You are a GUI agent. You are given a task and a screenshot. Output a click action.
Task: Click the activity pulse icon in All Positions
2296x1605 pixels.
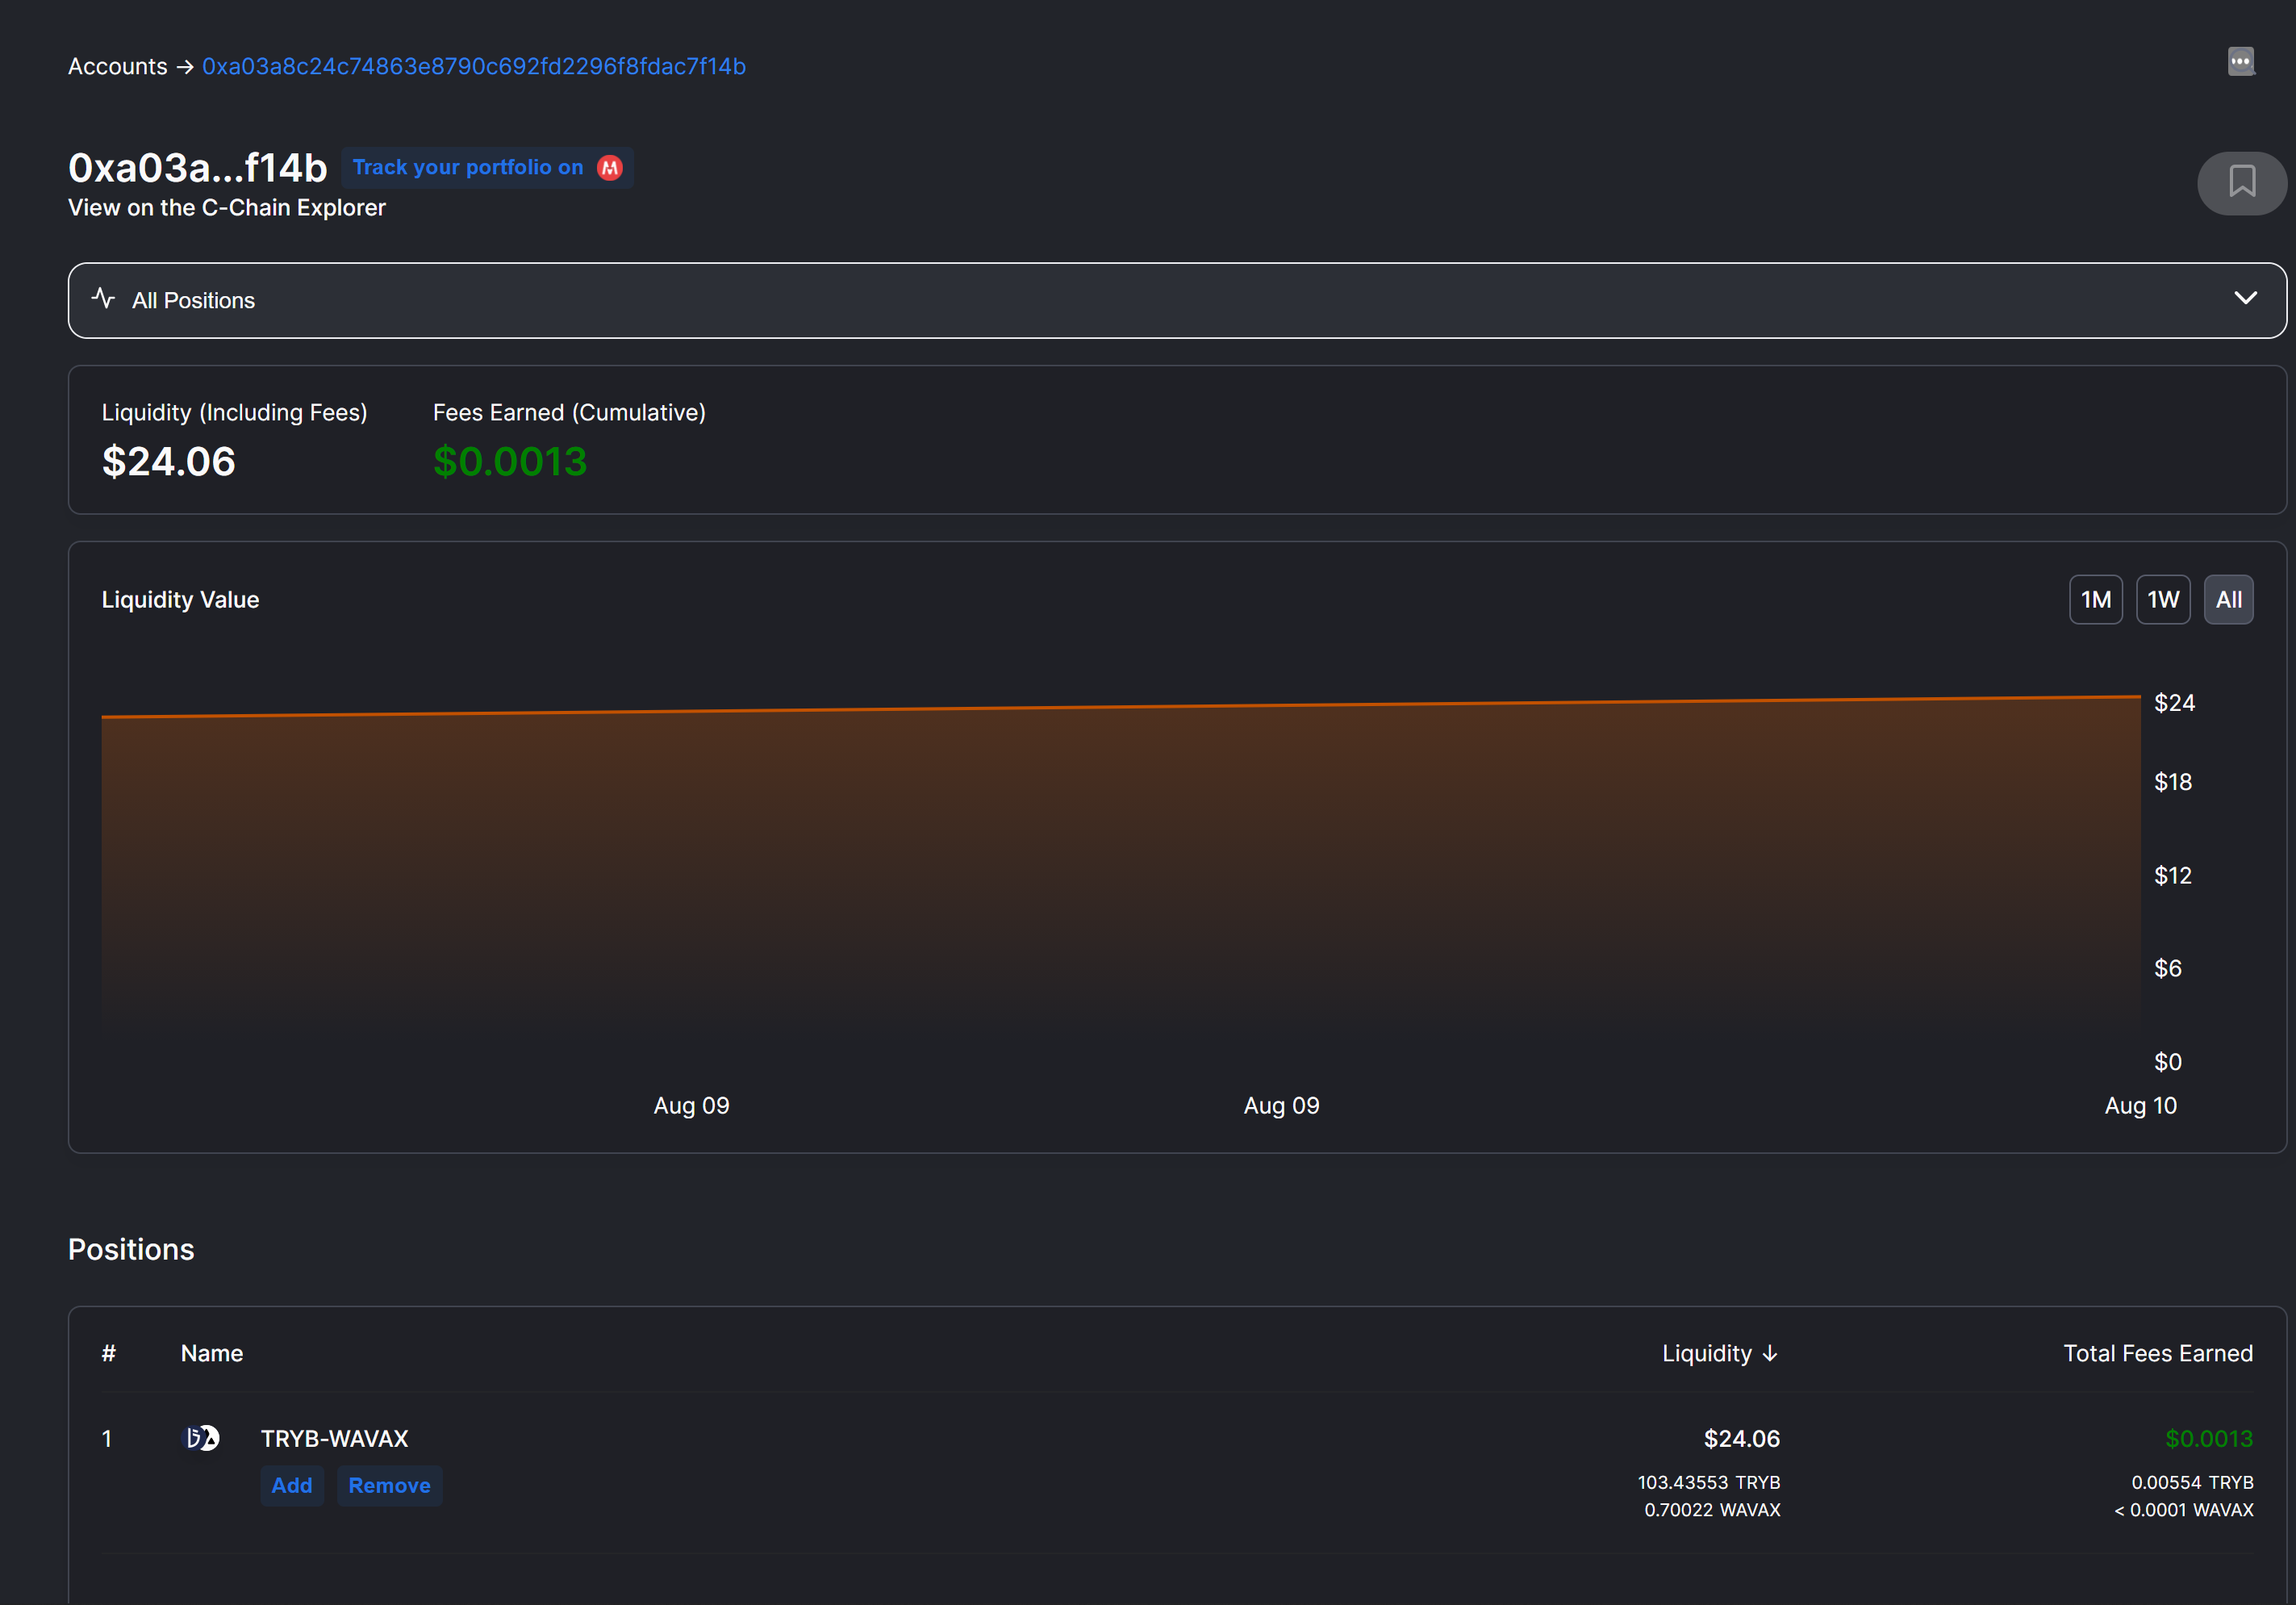[103, 299]
